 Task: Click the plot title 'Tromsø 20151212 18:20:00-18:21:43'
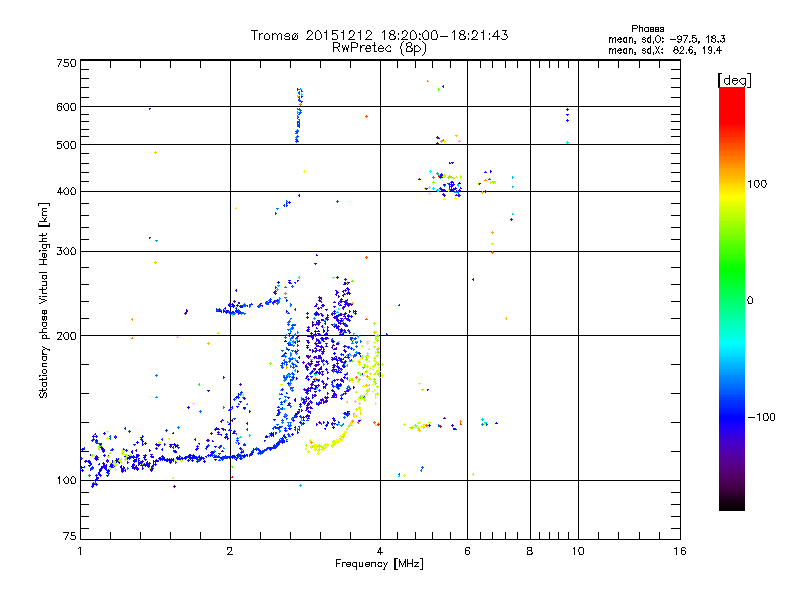[379, 35]
